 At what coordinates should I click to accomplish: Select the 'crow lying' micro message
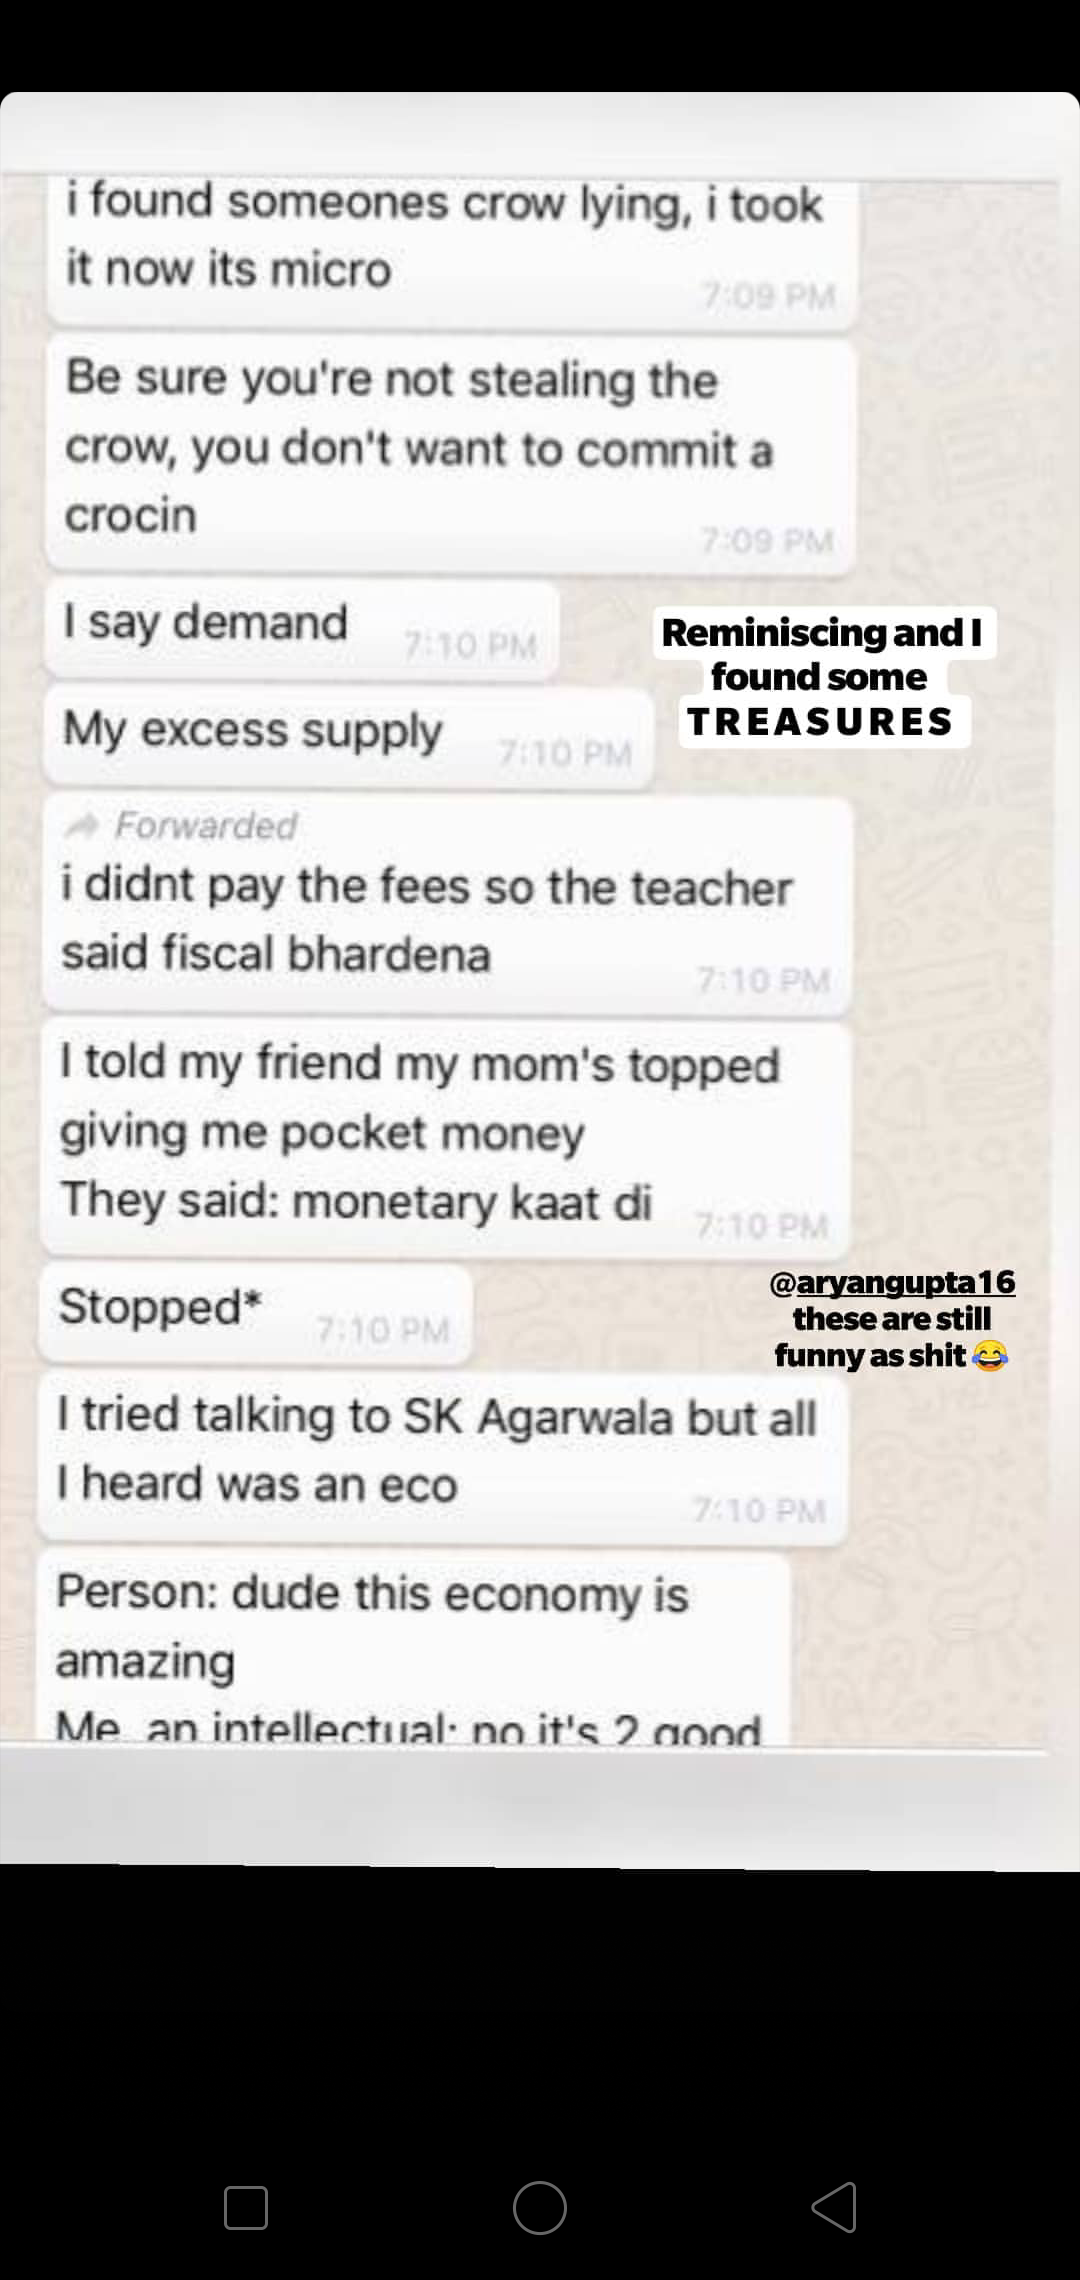pyautogui.click(x=452, y=250)
